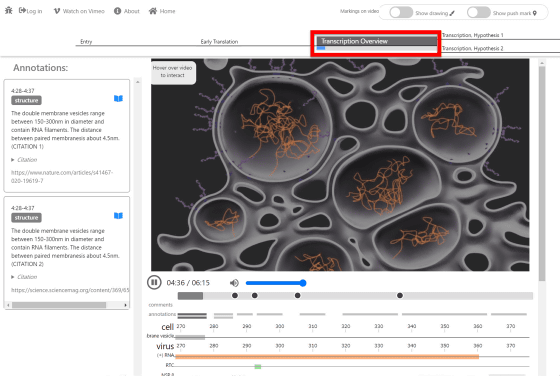Image resolution: width=560 pixels, height=376 pixels.
Task: Click the dark gray progress segment of timeline
Action: [190, 296]
